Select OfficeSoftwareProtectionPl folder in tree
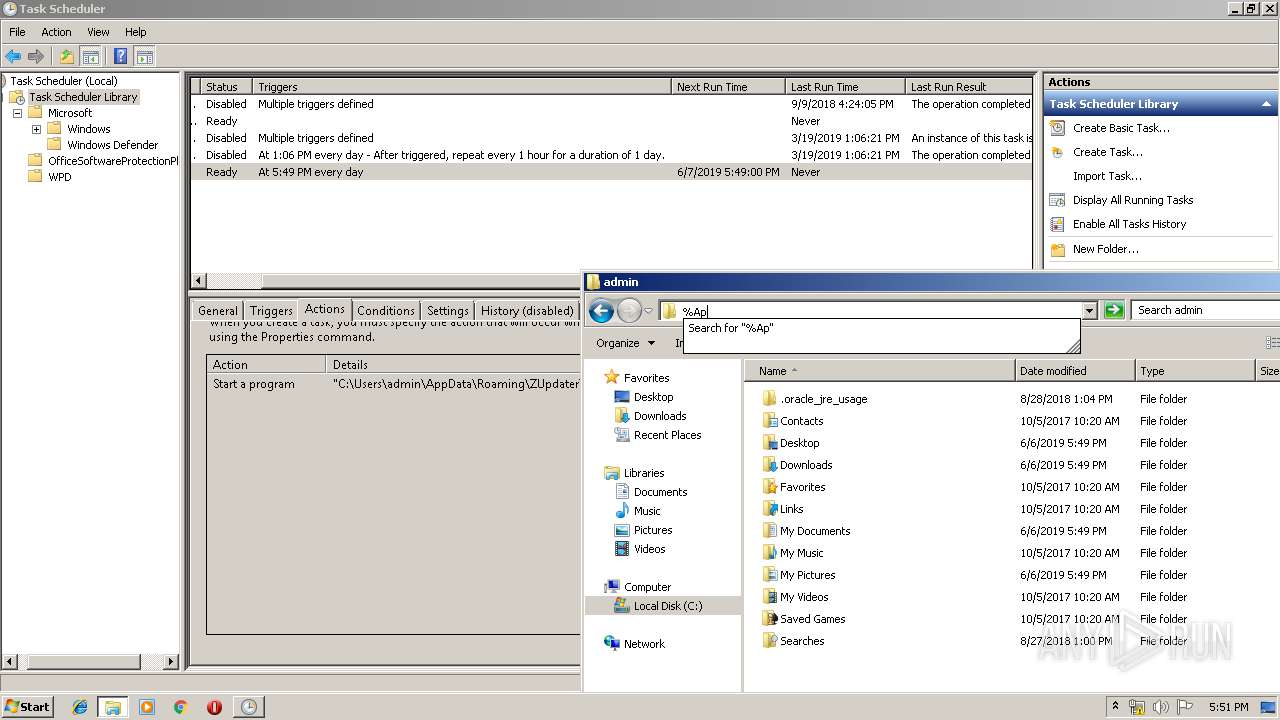This screenshot has height=720, width=1280. (112, 161)
